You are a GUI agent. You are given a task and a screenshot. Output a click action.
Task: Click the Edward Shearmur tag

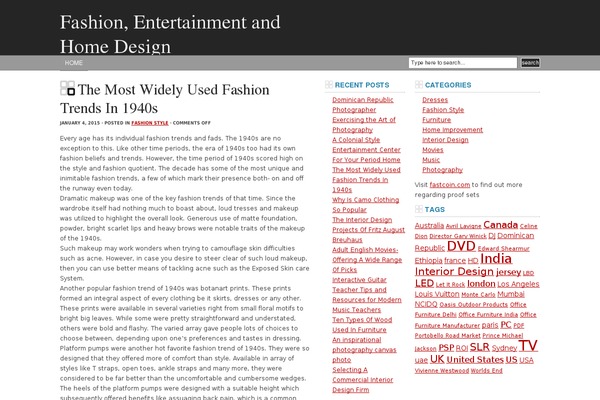(x=504, y=248)
